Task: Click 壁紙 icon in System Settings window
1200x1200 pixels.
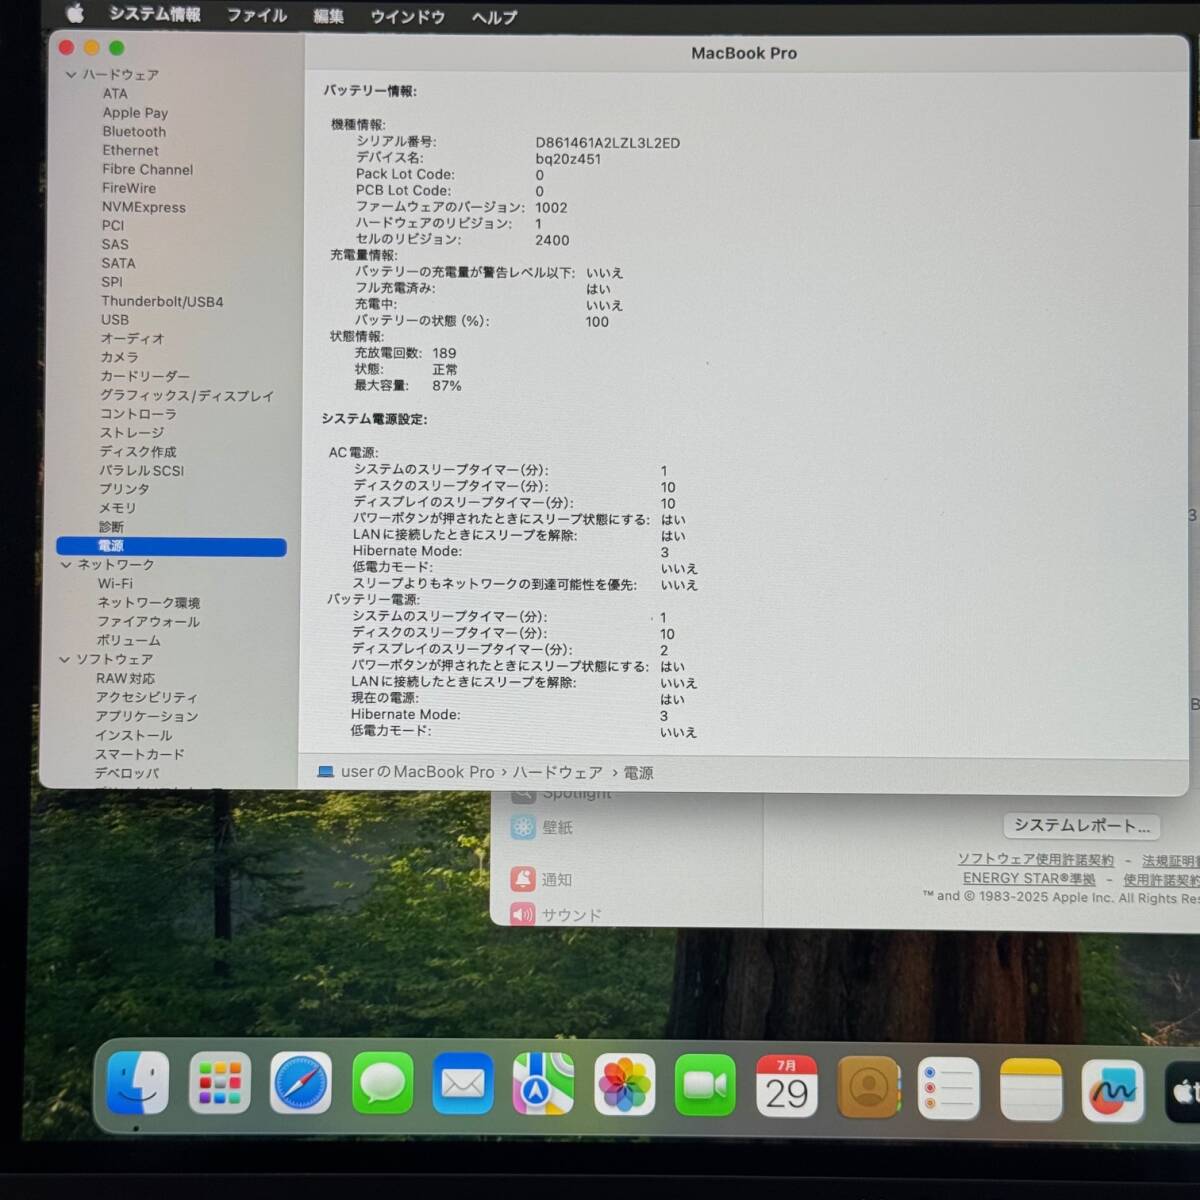Action: pyautogui.click(x=523, y=827)
